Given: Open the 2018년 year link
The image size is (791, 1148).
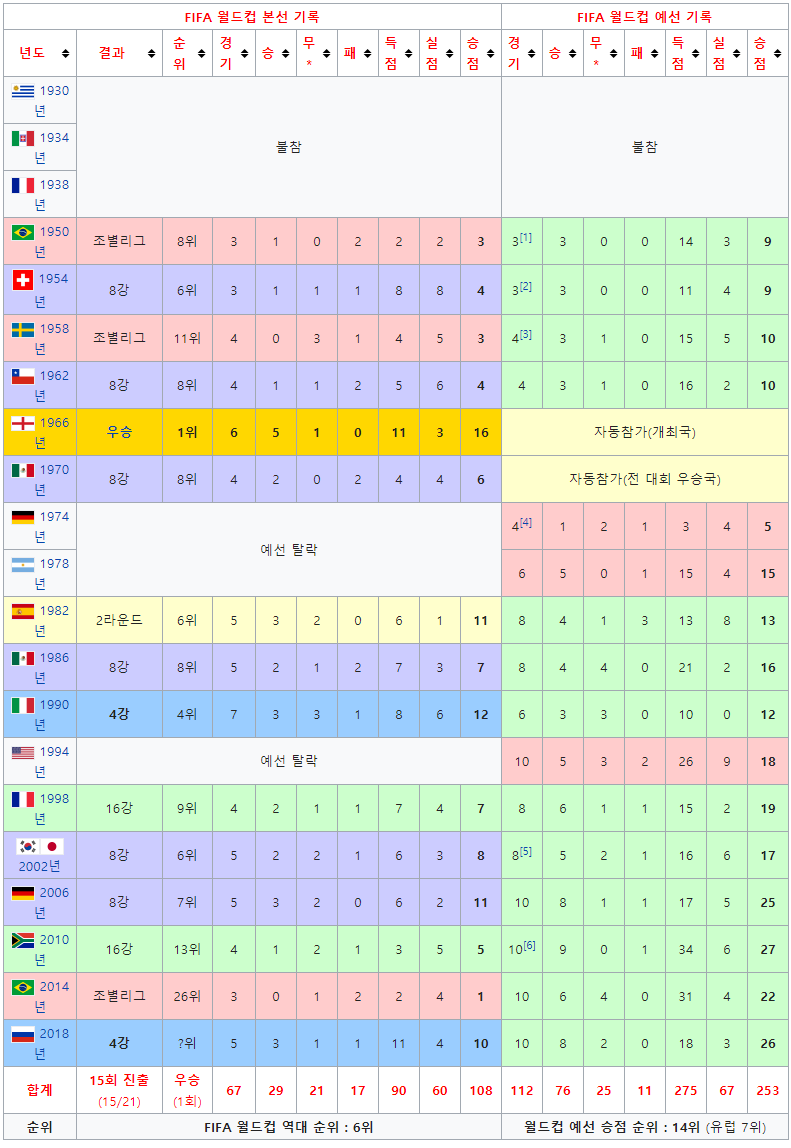Looking at the screenshot, I should [x=53, y=1043].
